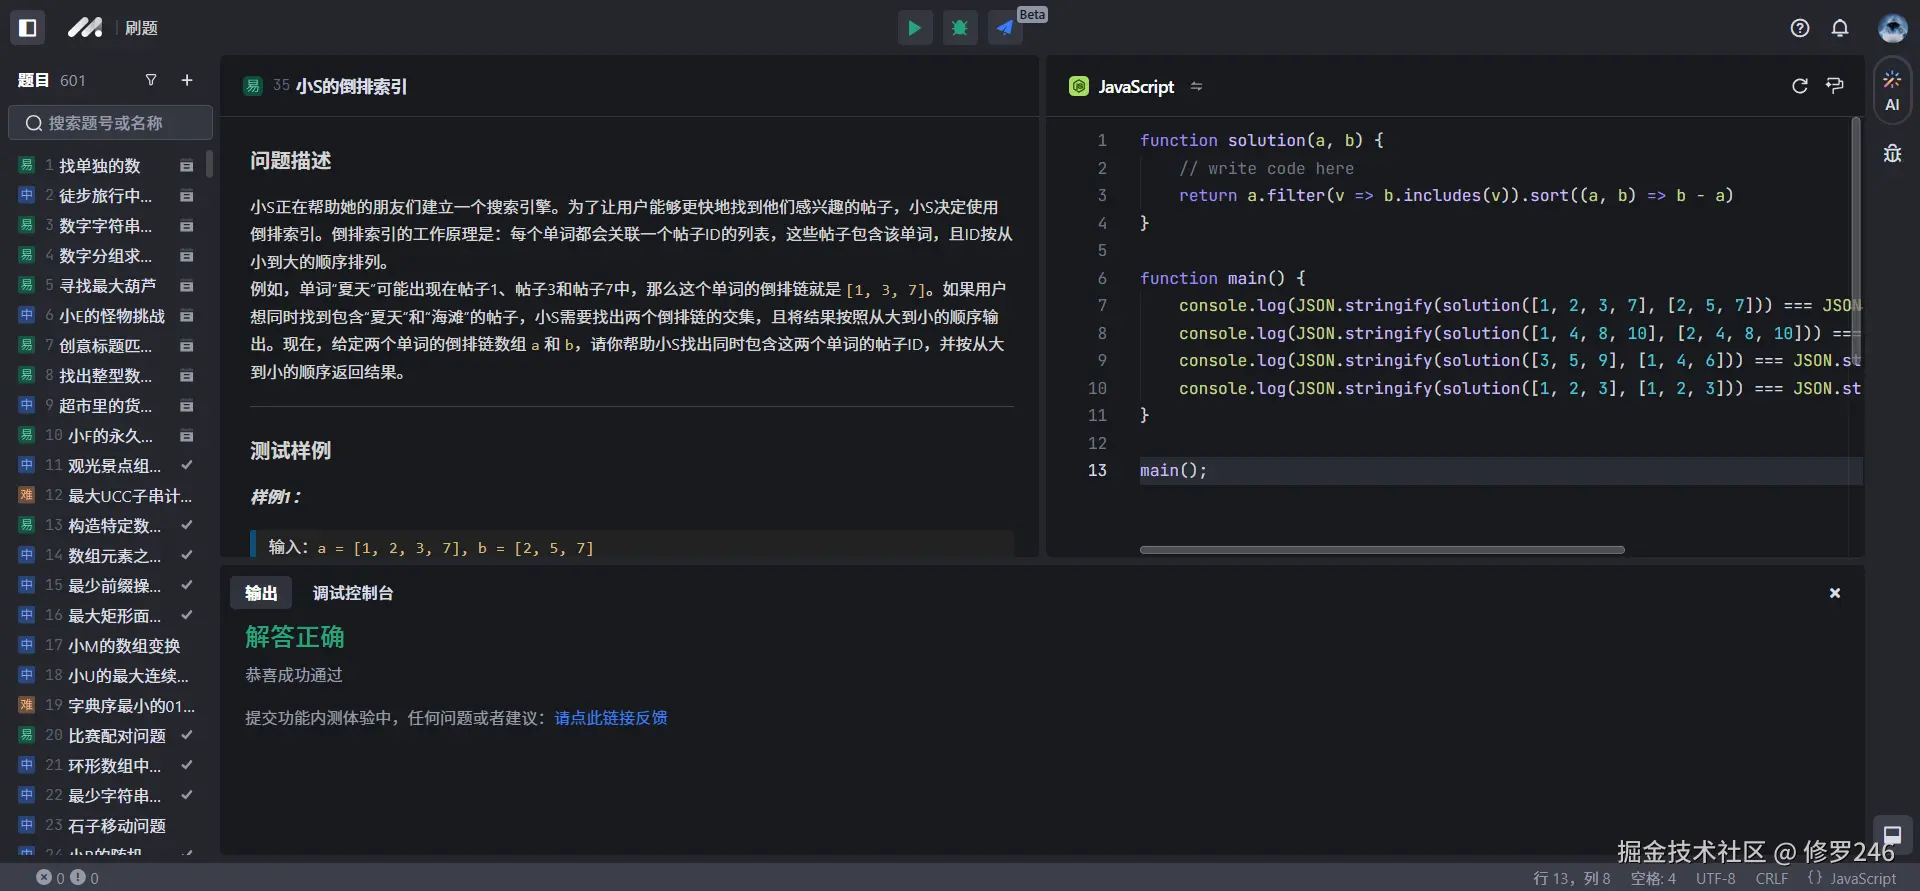Click the green Run code play button
The image size is (1920, 891).
click(x=914, y=28)
